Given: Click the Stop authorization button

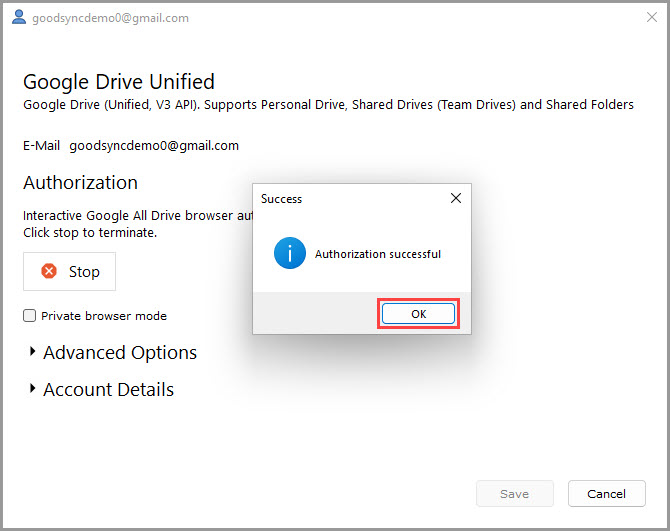Looking at the screenshot, I should click(x=69, y=271).
